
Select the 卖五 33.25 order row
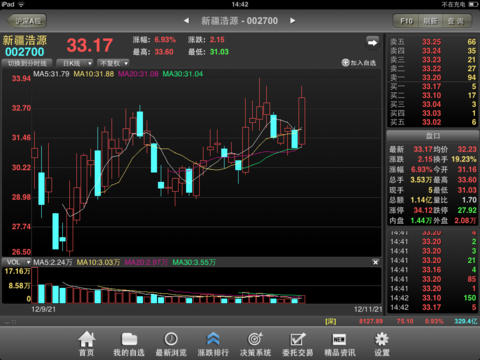pyautogui.click(x=433, y=42)
